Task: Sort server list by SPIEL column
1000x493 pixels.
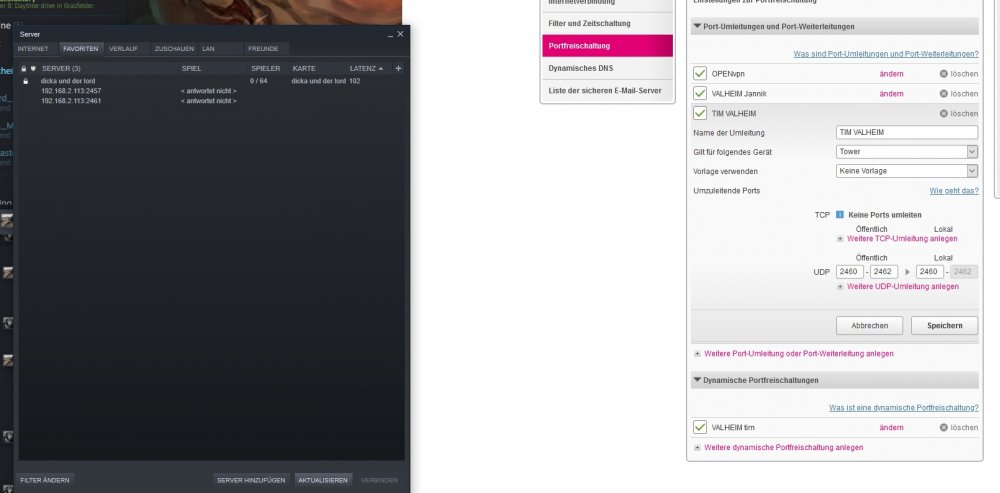Action: 192,68
